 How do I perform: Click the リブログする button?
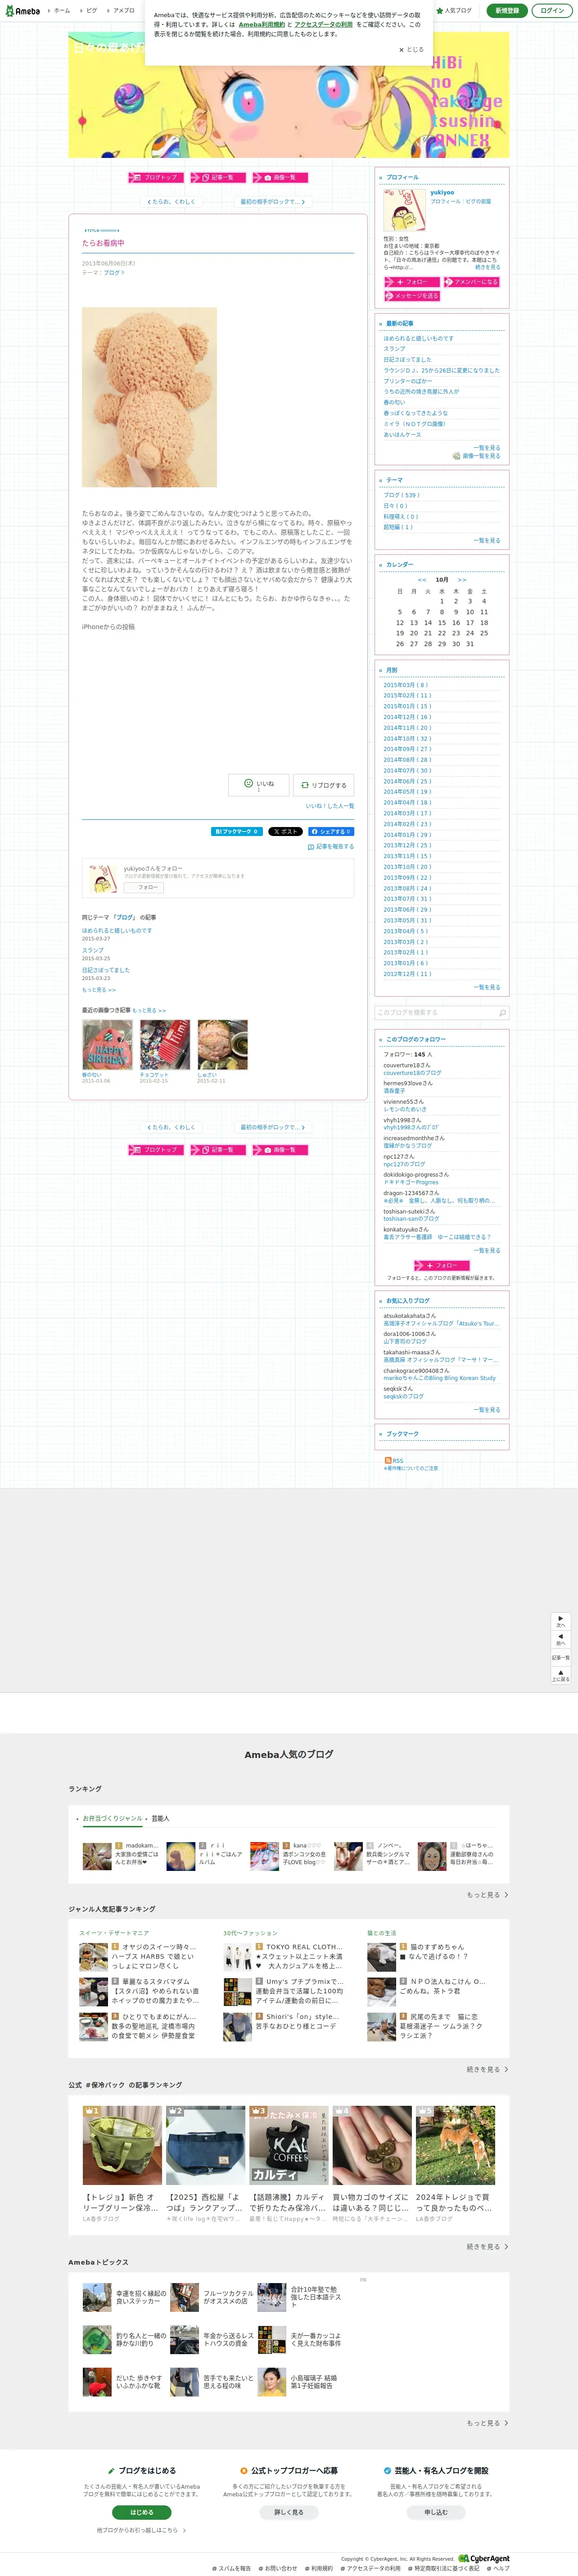click(x=324, y=785)
